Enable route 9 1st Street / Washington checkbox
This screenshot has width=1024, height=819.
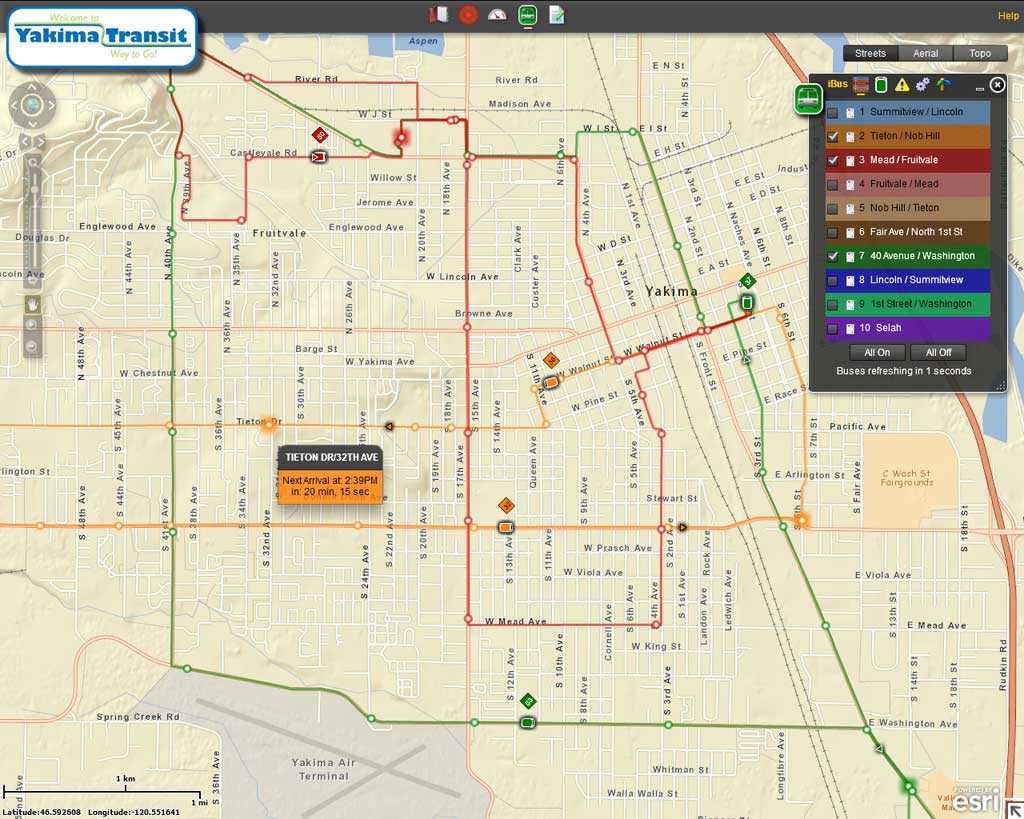(x=833, y=304)
